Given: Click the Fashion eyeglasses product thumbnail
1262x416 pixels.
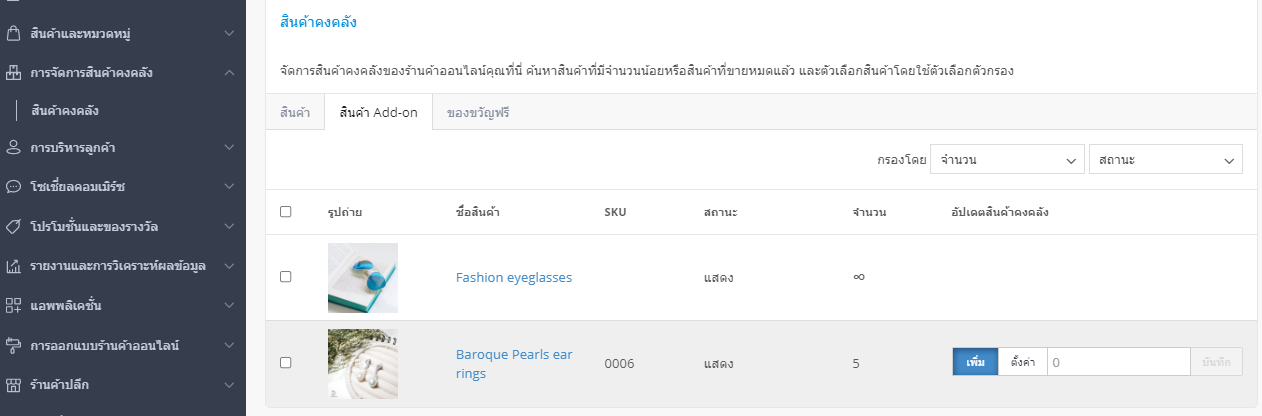Looking at the screenshot, I should coord(363,278).
